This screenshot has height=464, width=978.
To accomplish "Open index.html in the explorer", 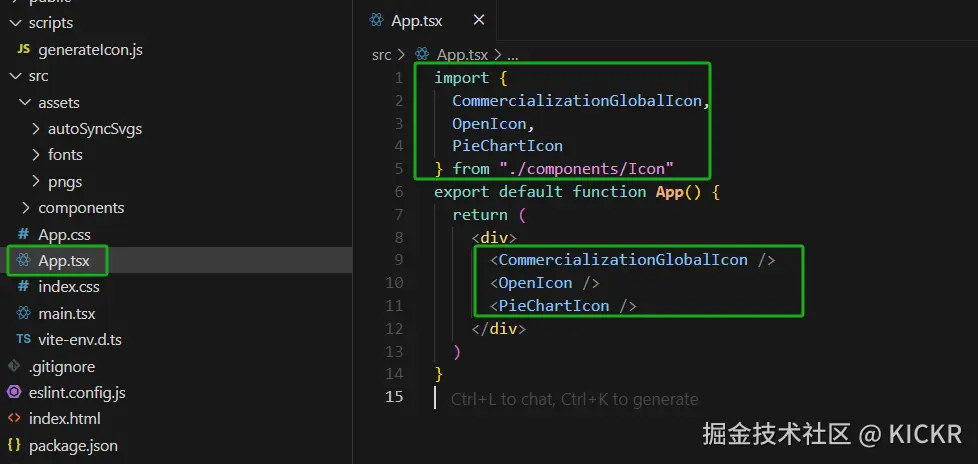I will coord(64,418).
